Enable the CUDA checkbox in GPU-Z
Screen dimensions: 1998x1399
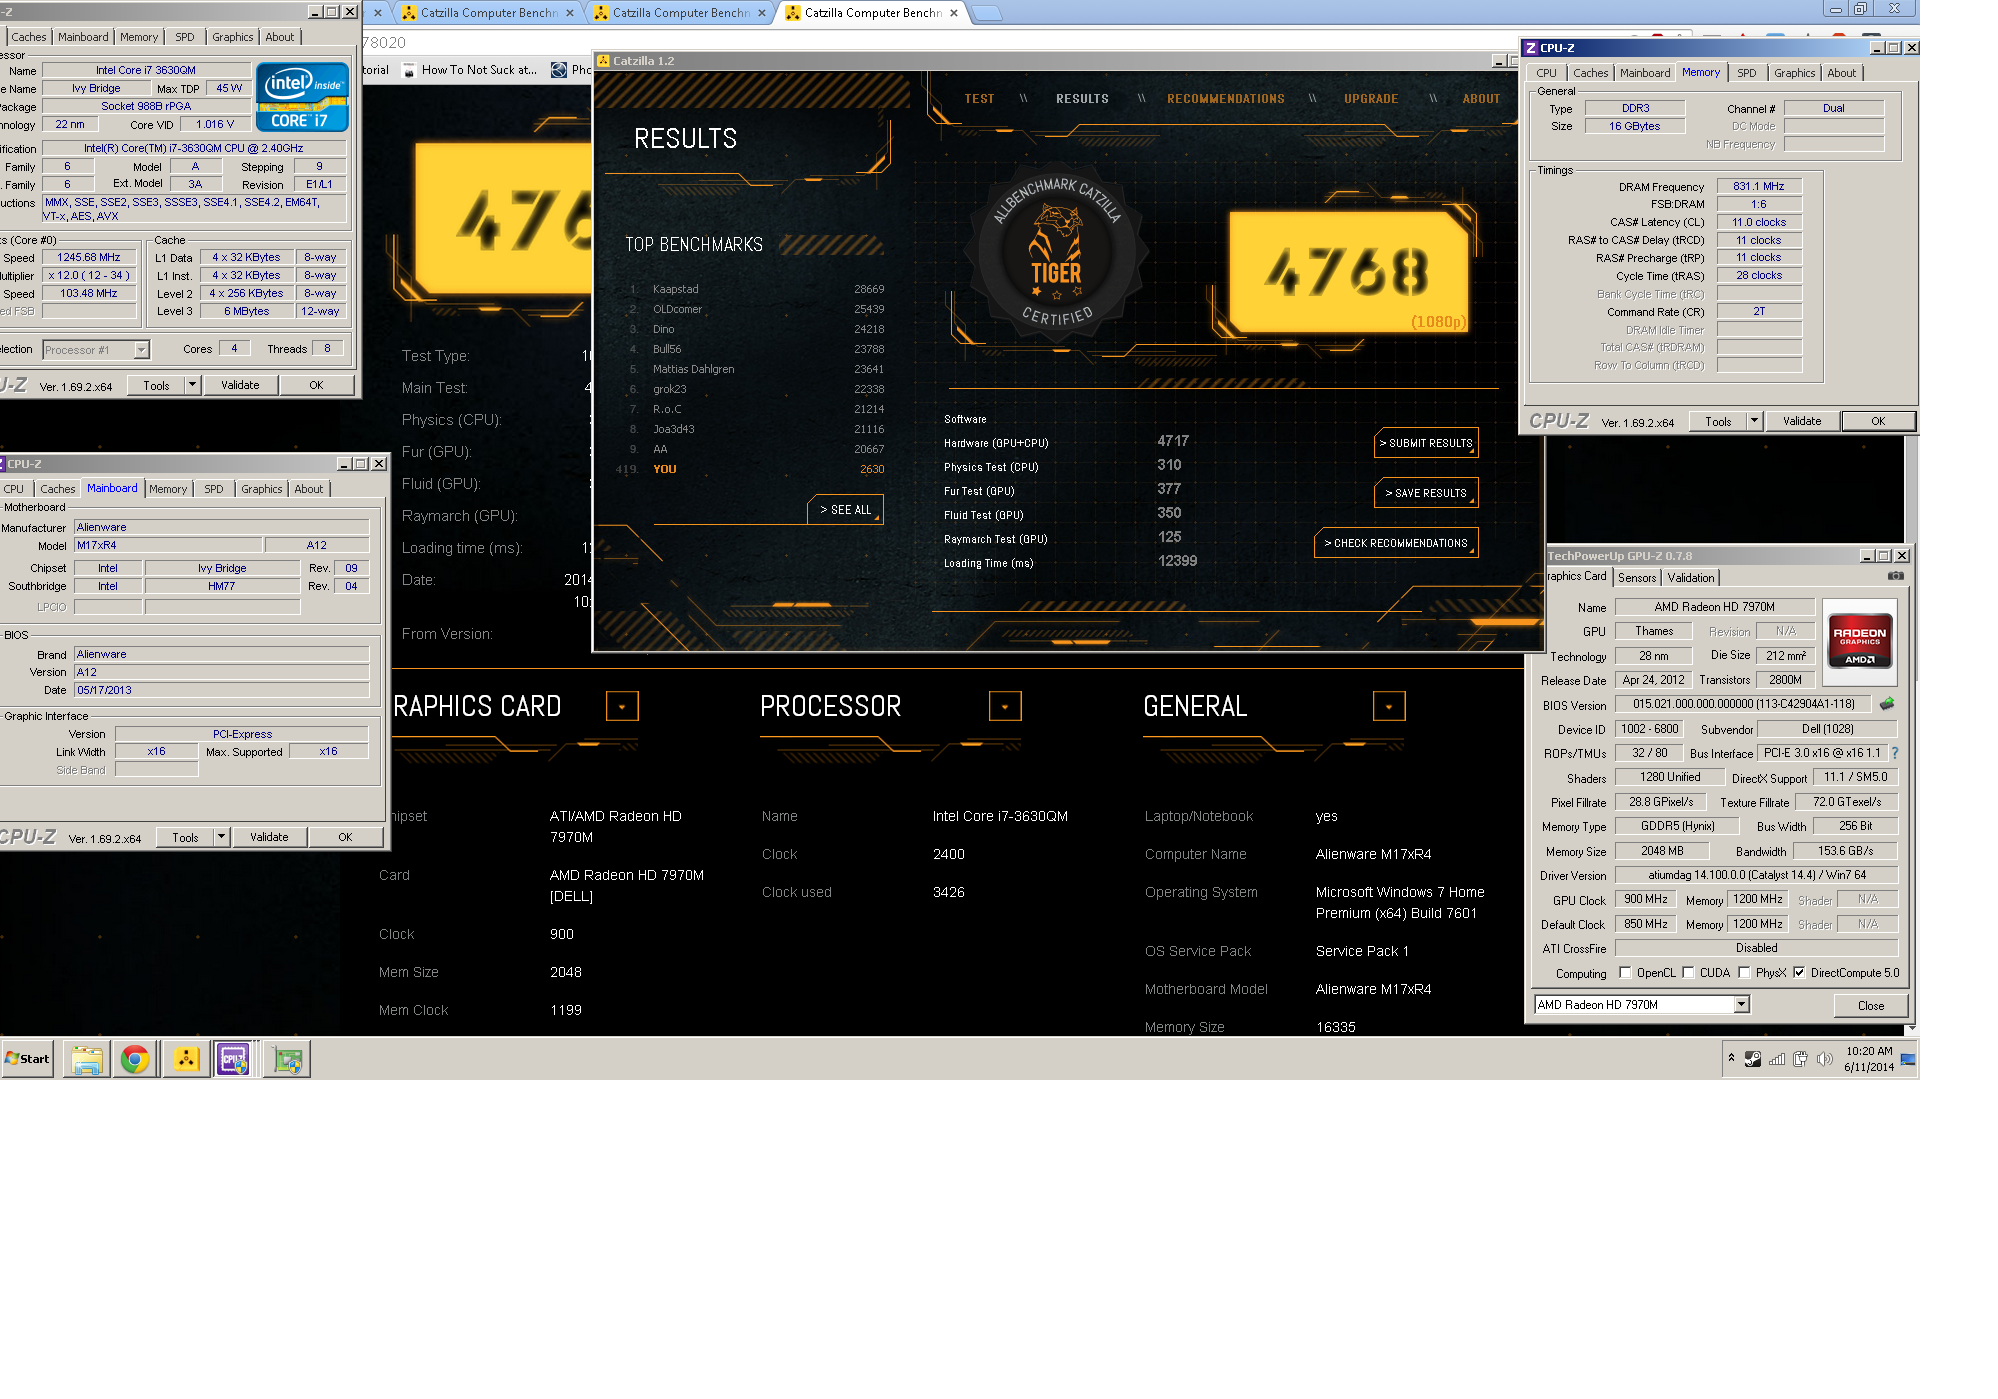1688,972
